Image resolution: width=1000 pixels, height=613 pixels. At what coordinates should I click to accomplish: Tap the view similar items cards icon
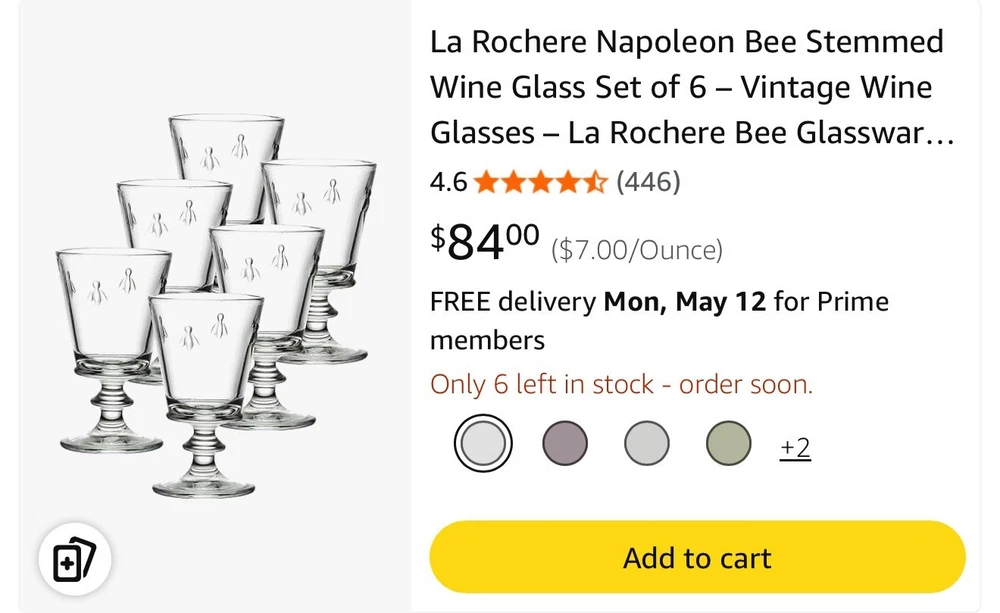point(75,560)
